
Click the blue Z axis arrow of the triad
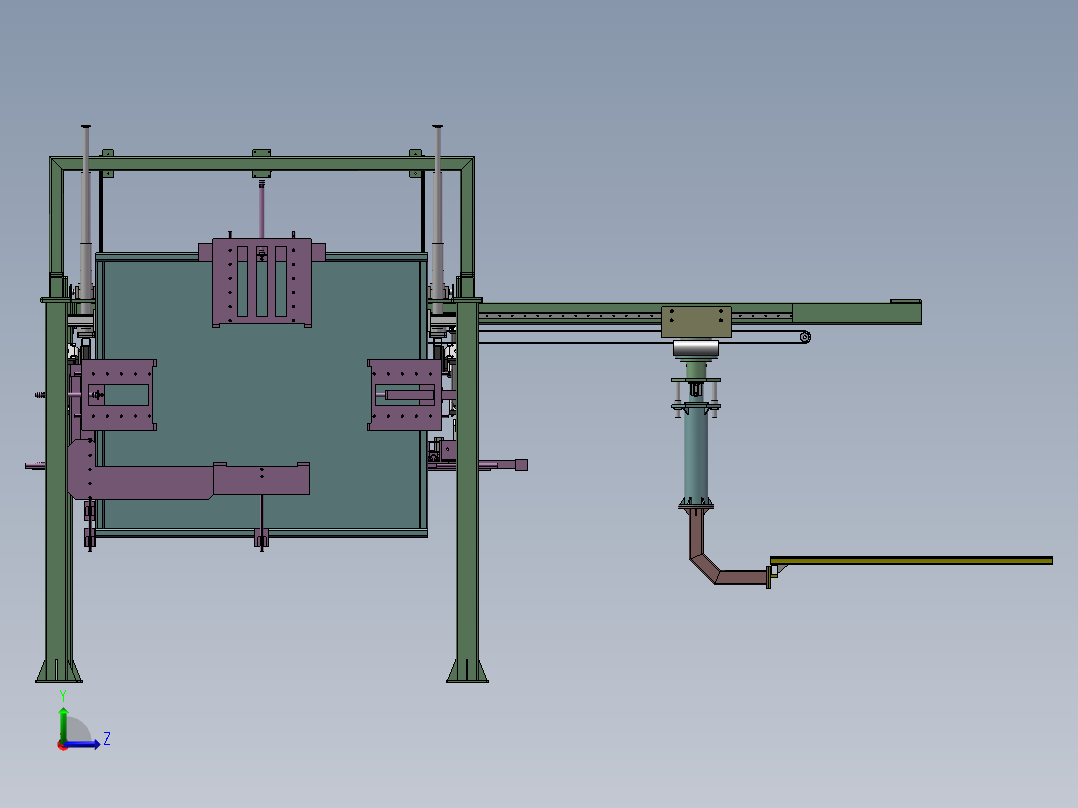pyautogui.click(x=88, y=744)
